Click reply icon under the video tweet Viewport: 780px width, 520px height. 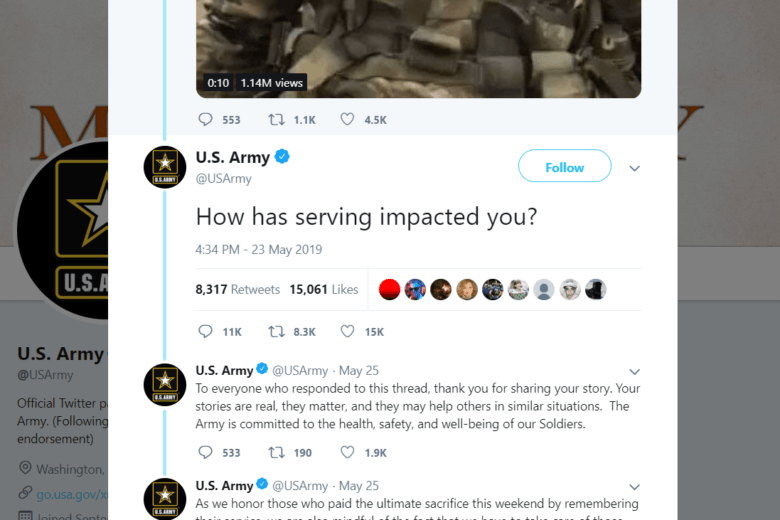(x=206, y=119)
